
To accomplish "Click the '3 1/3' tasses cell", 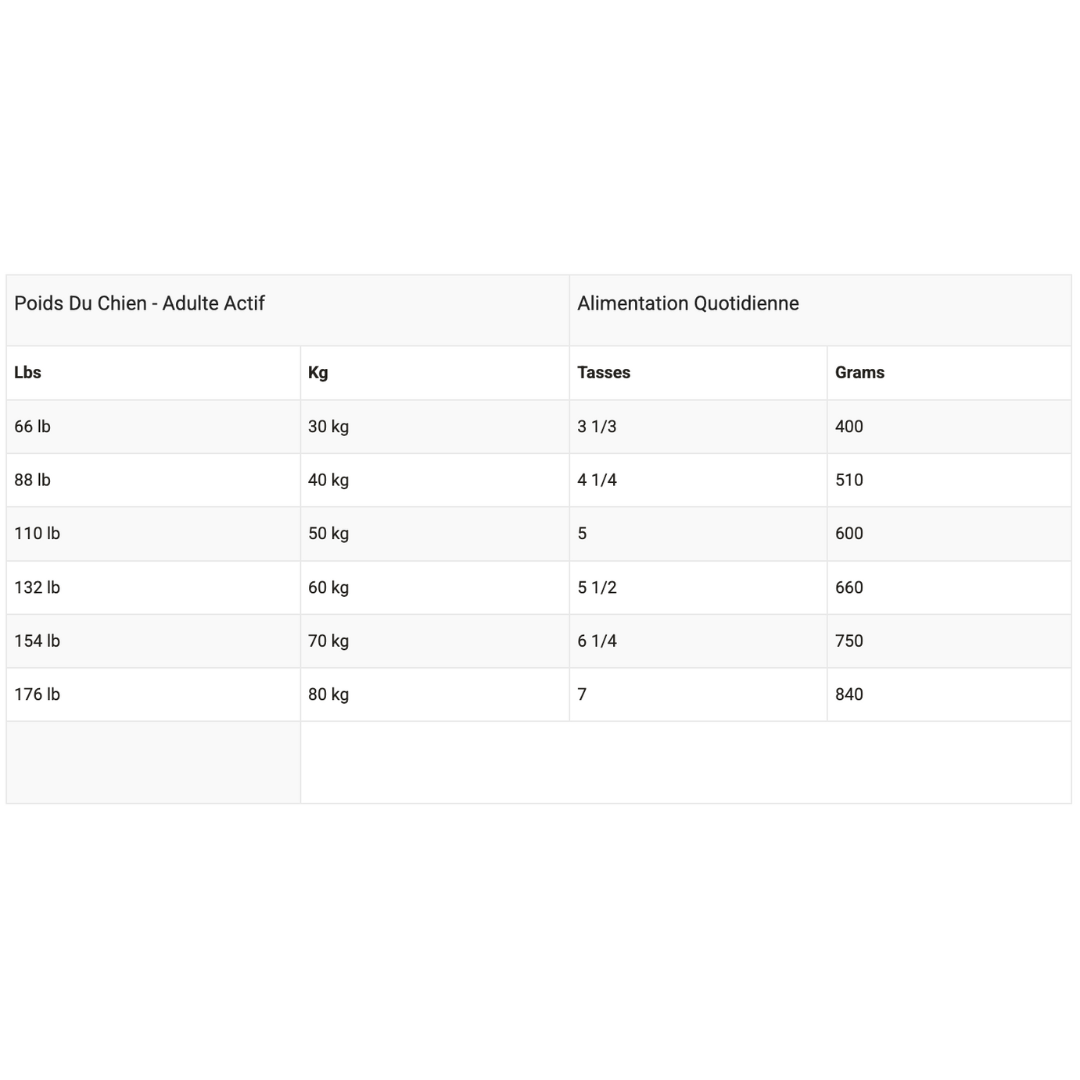I will pos(698,427).
